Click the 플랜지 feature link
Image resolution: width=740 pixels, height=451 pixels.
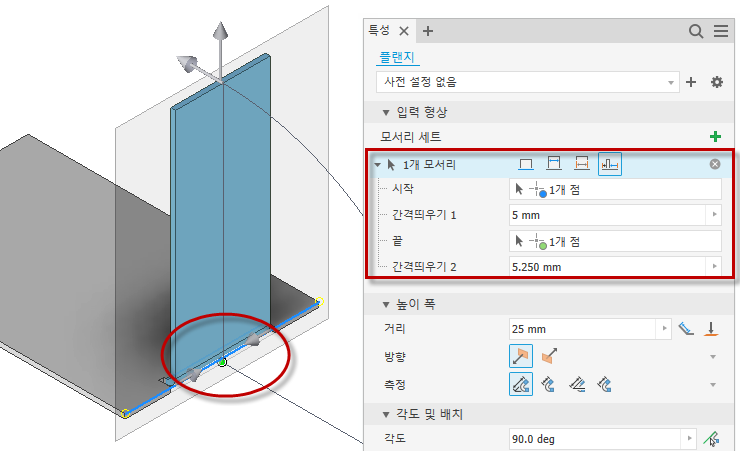(x=397, y=58)
